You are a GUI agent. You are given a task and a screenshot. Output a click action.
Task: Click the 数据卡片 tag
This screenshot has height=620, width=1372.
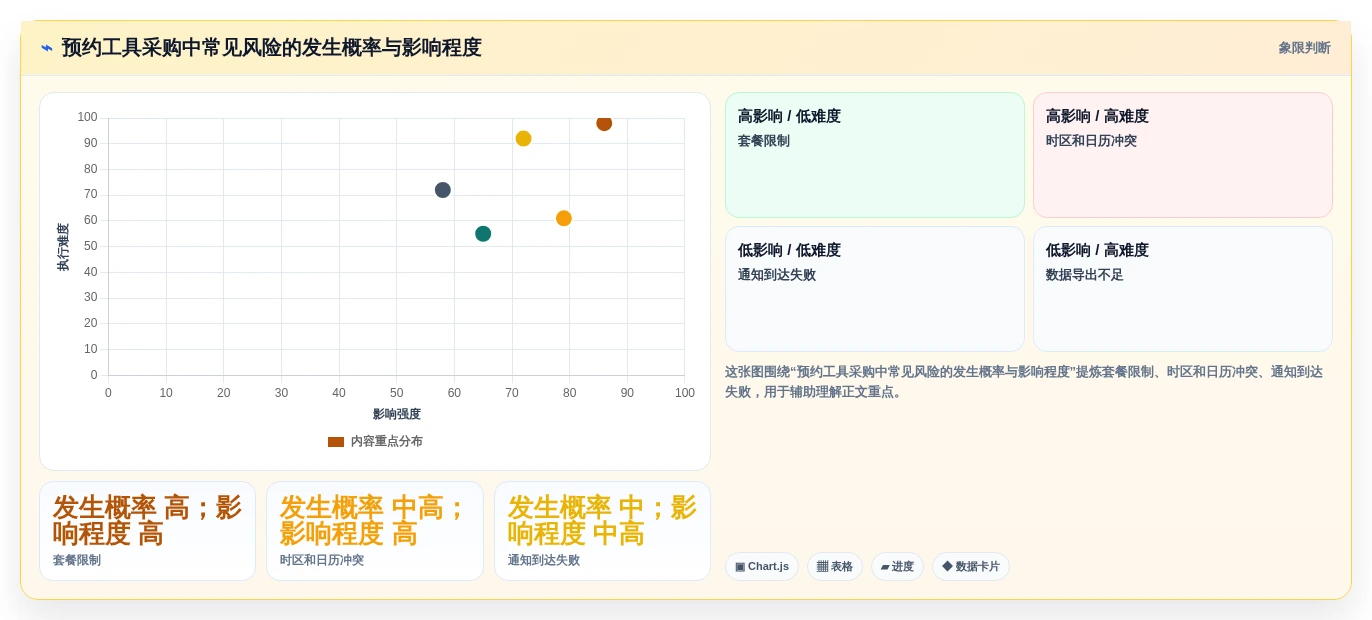pyautogui.click(x=971, y=566)
